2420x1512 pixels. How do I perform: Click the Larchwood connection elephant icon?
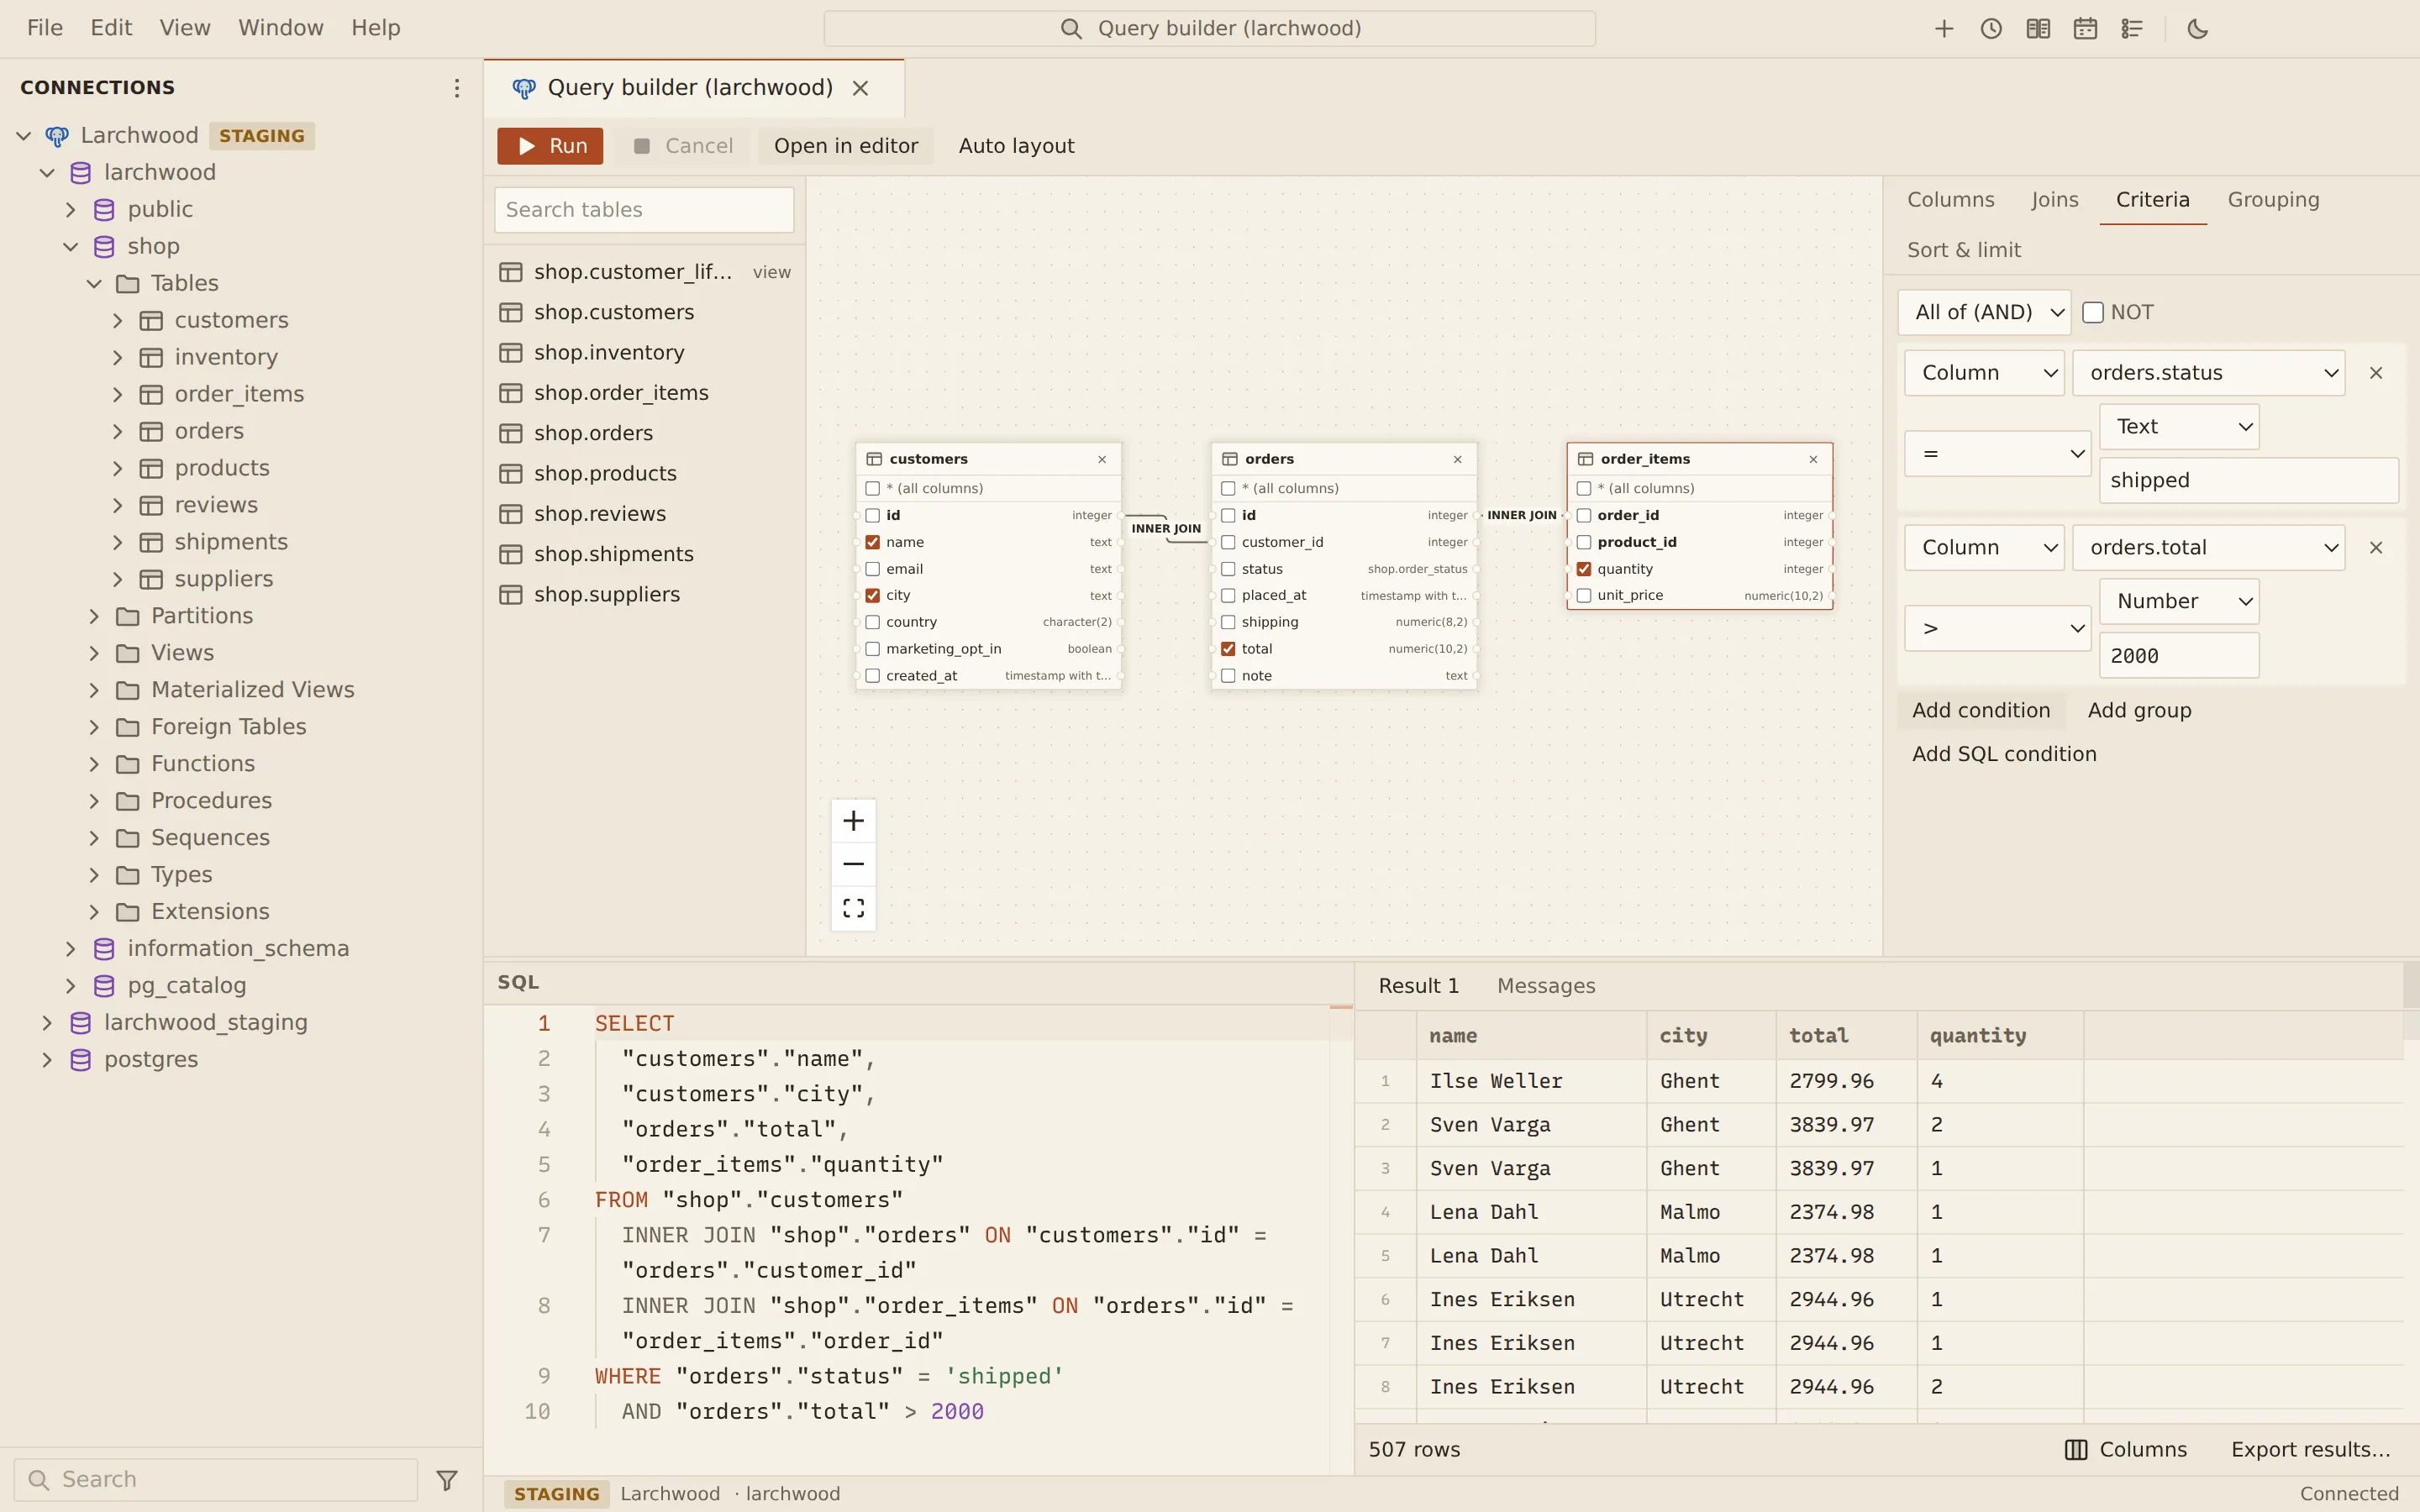(x=57, y=136)
